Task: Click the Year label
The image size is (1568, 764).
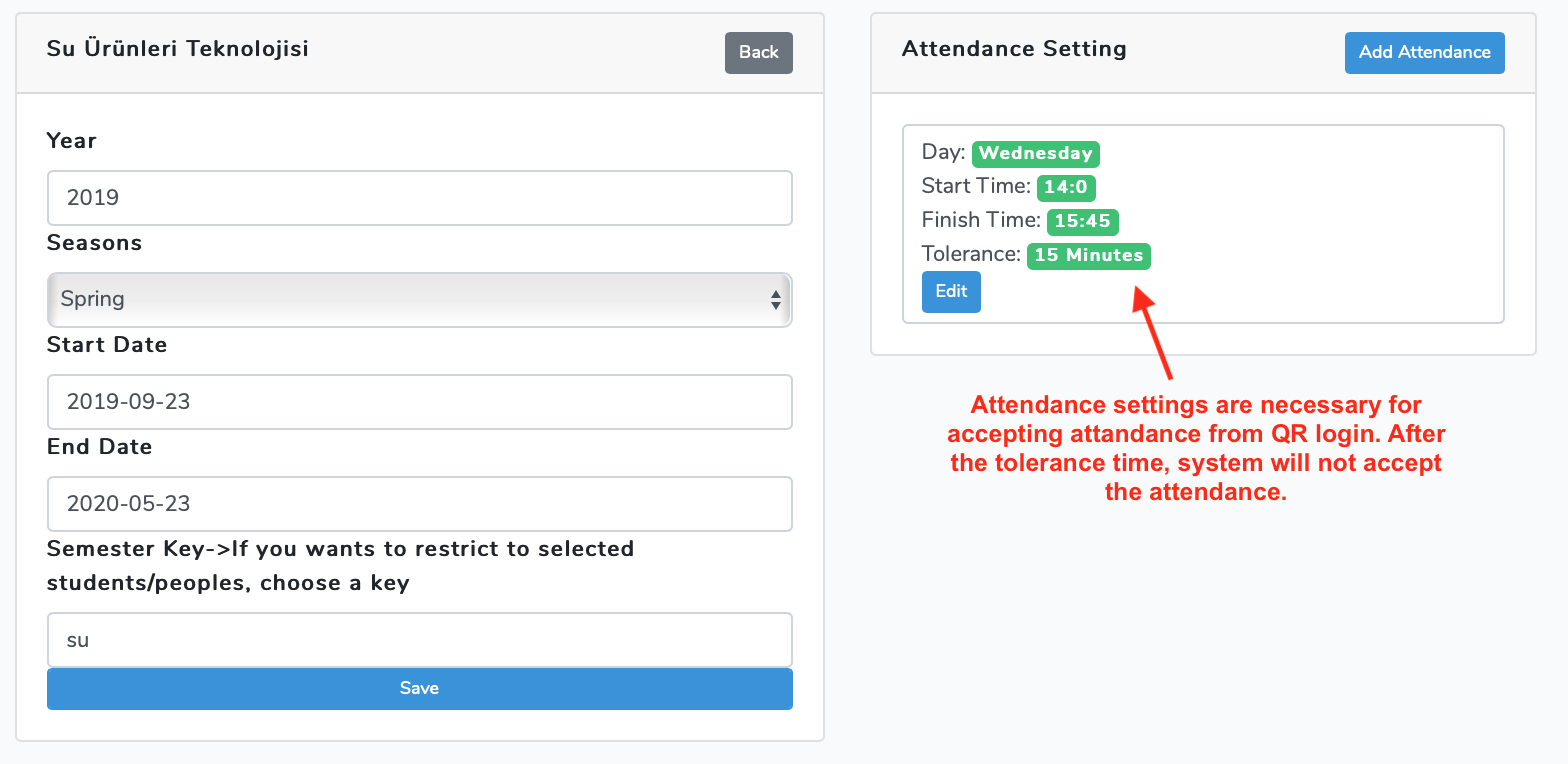Action: (72, 141)
